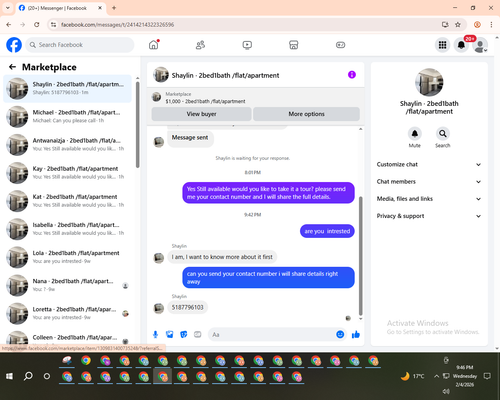Expand Media, files and links section
The width and height of the screenshot is (500, 400).
pos(429,199)
